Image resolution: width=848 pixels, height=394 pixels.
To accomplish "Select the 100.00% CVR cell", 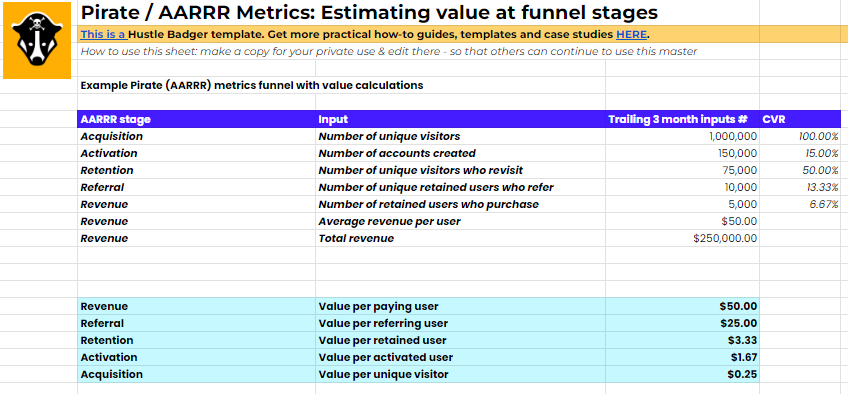I will pyautogui.click(x=800, y=136).
